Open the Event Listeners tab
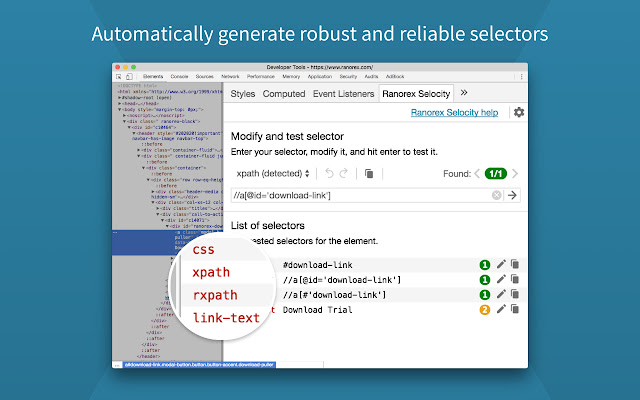The height and width of the screenshot is (400, 640). coord(342,94)
